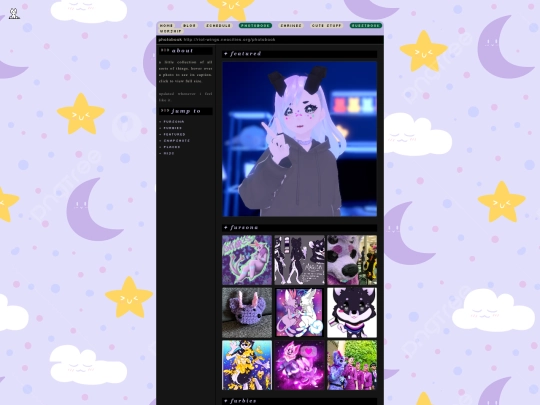Select the green Photobook nav pill

click(256, 25)
